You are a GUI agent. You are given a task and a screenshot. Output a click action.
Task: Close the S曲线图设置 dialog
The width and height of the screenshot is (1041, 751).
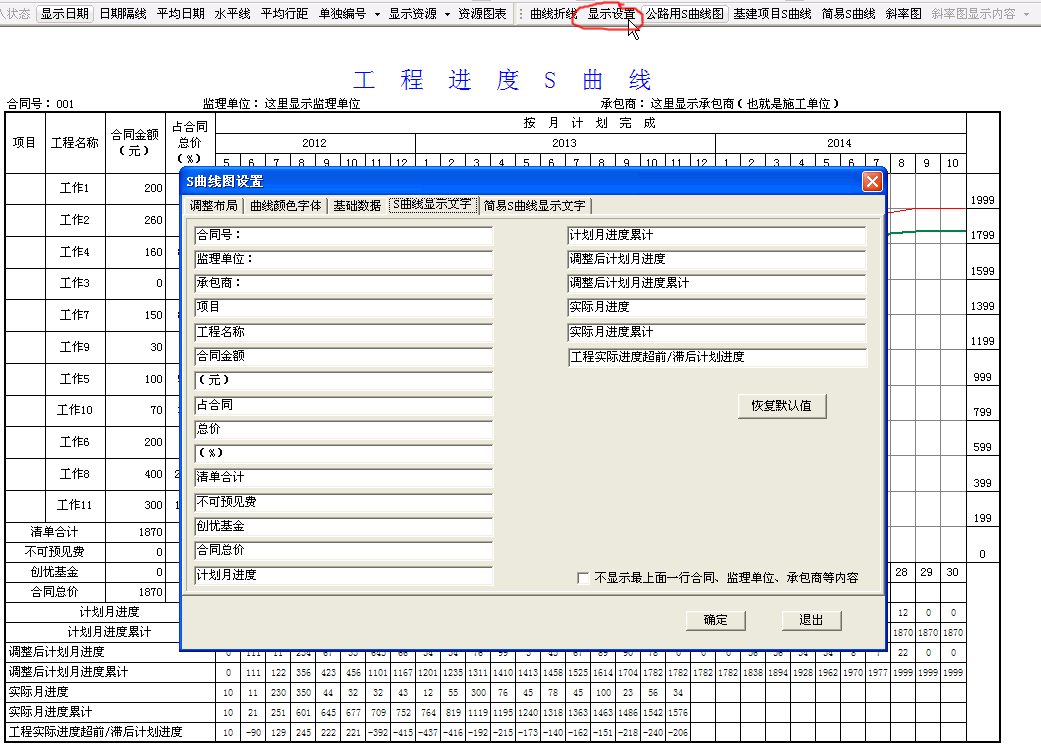(x=872, y=181)
